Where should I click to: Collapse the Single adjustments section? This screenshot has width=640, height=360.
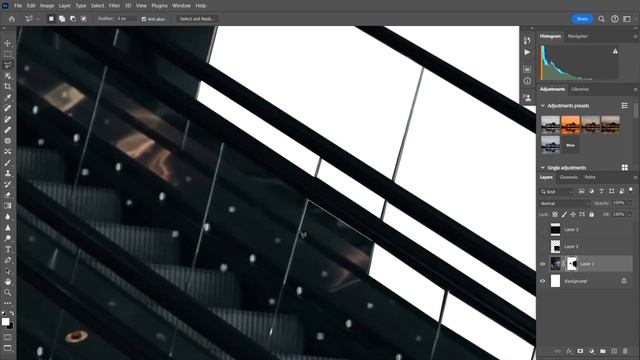543,168
